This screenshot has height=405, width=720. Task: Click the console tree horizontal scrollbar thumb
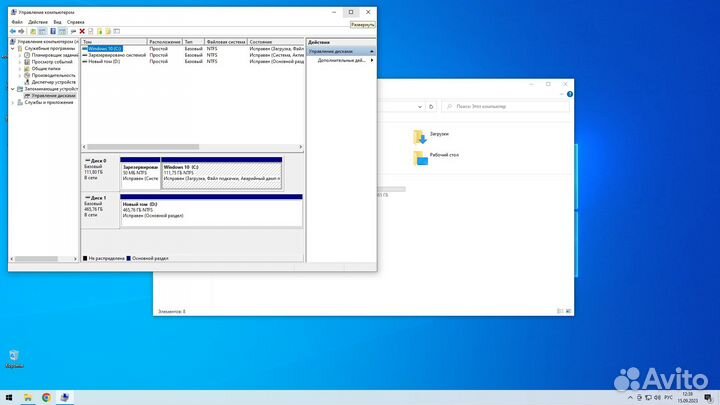click(36, 259)
